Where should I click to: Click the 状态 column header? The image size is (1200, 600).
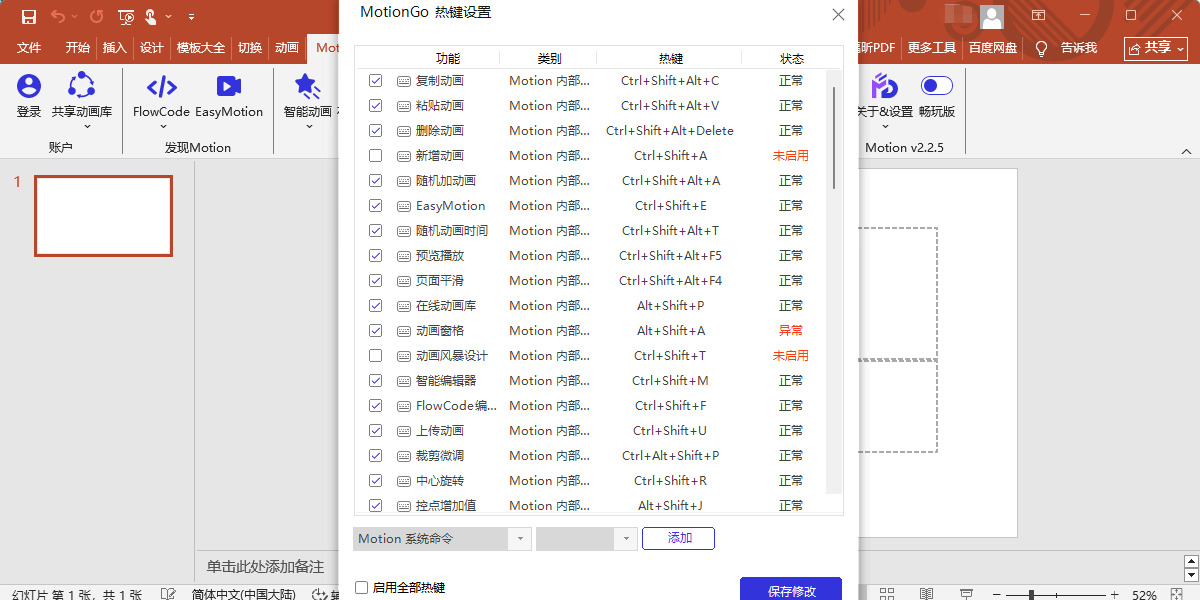point(791,59)
